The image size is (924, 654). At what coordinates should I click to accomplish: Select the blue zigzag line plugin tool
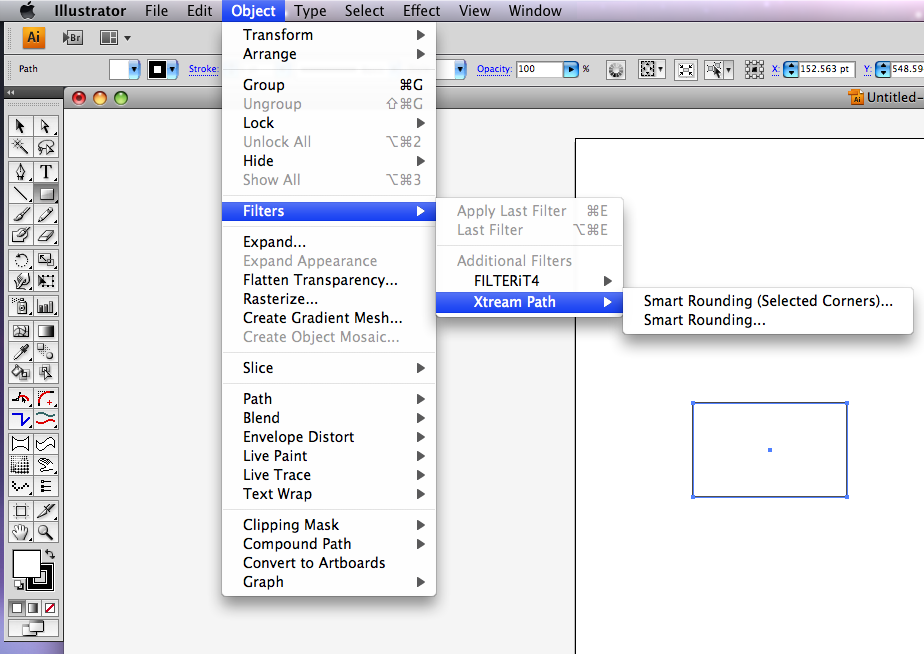click(x=21, y=420)
